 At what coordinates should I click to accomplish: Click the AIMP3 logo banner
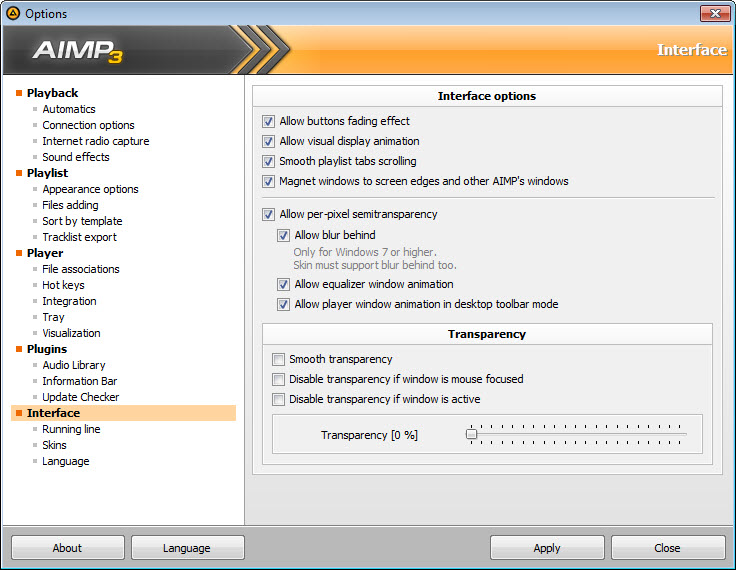(78, 51)
